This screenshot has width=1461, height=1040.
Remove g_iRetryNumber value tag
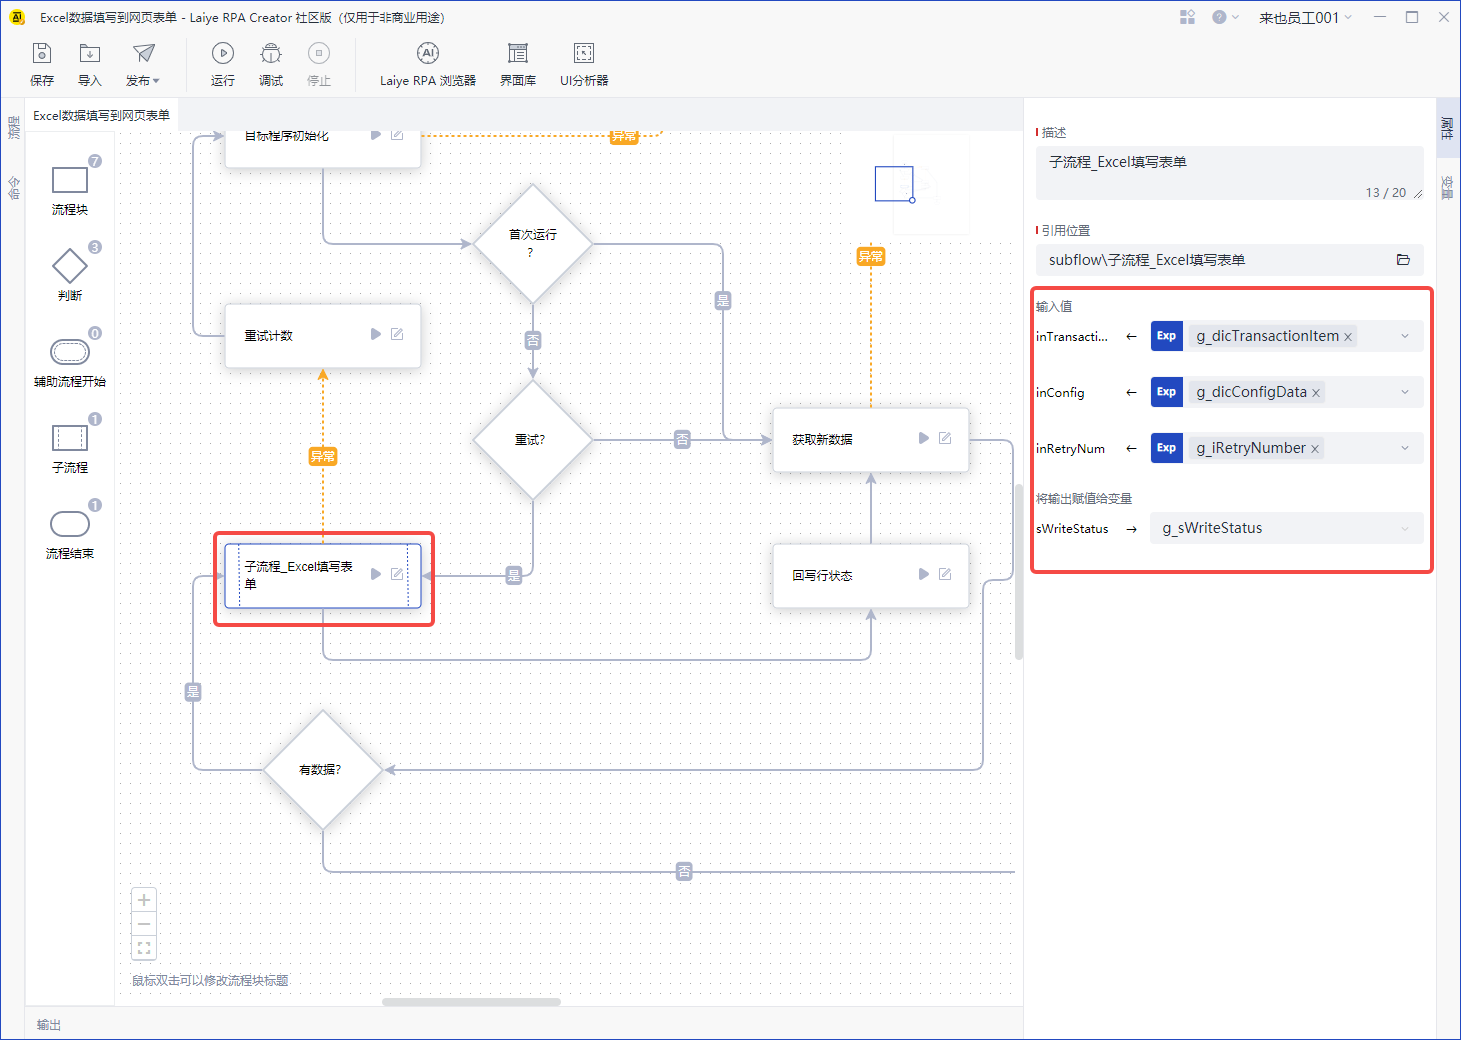(1315, 449)
